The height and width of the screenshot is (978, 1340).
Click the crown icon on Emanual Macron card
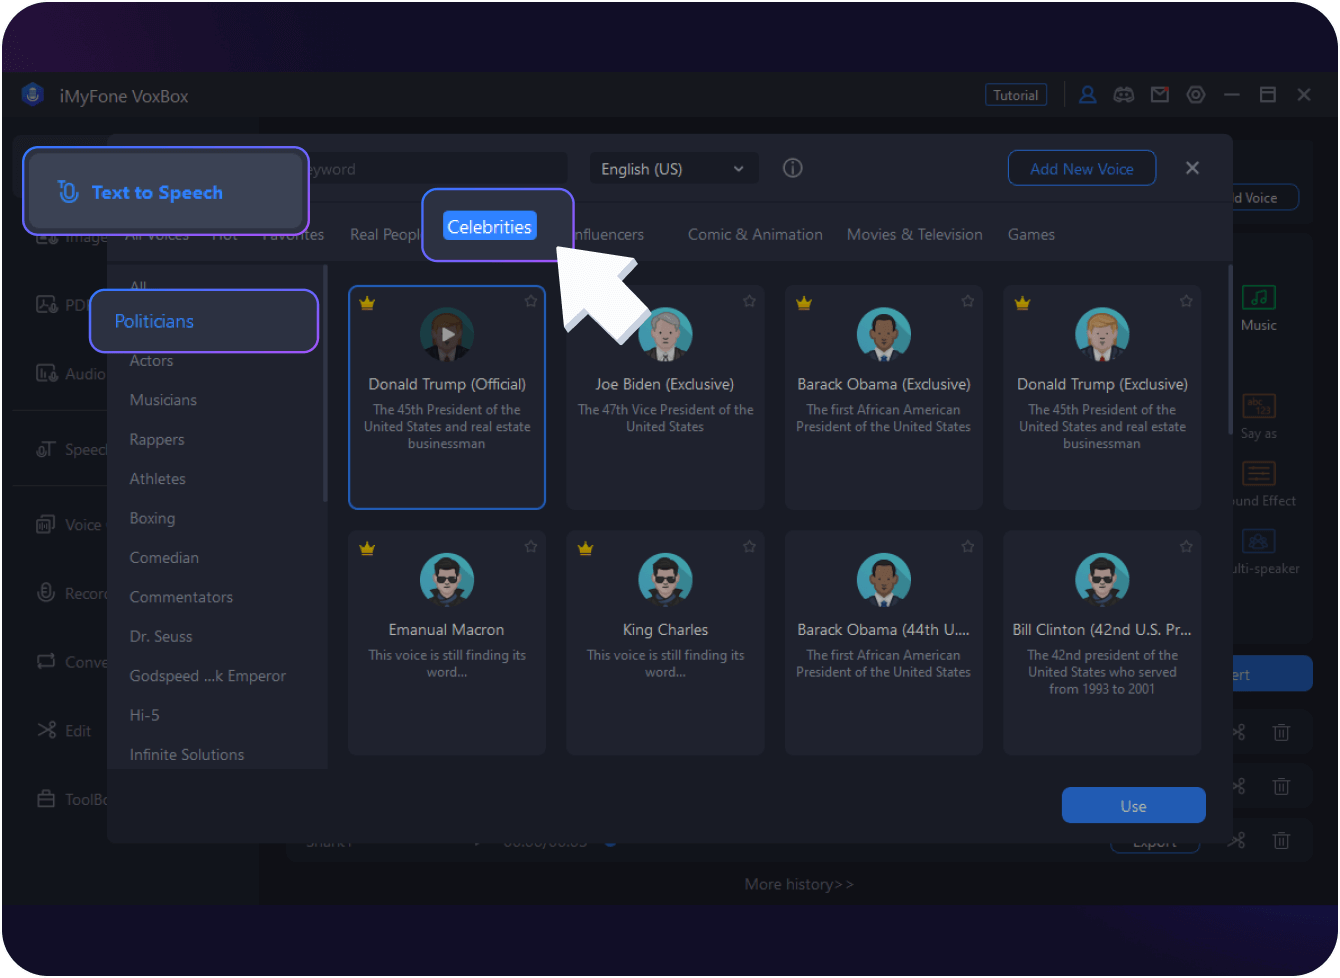point(367,548)
